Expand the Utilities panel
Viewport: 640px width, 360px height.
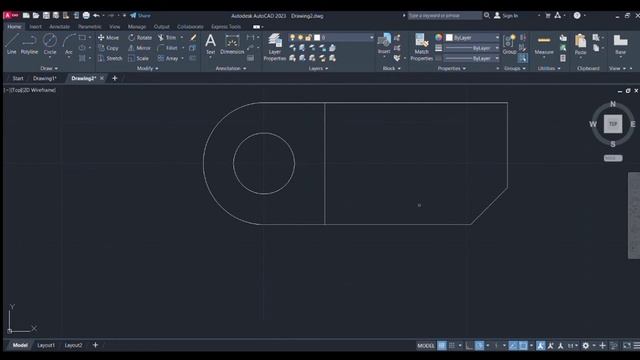tap(549, 69)
